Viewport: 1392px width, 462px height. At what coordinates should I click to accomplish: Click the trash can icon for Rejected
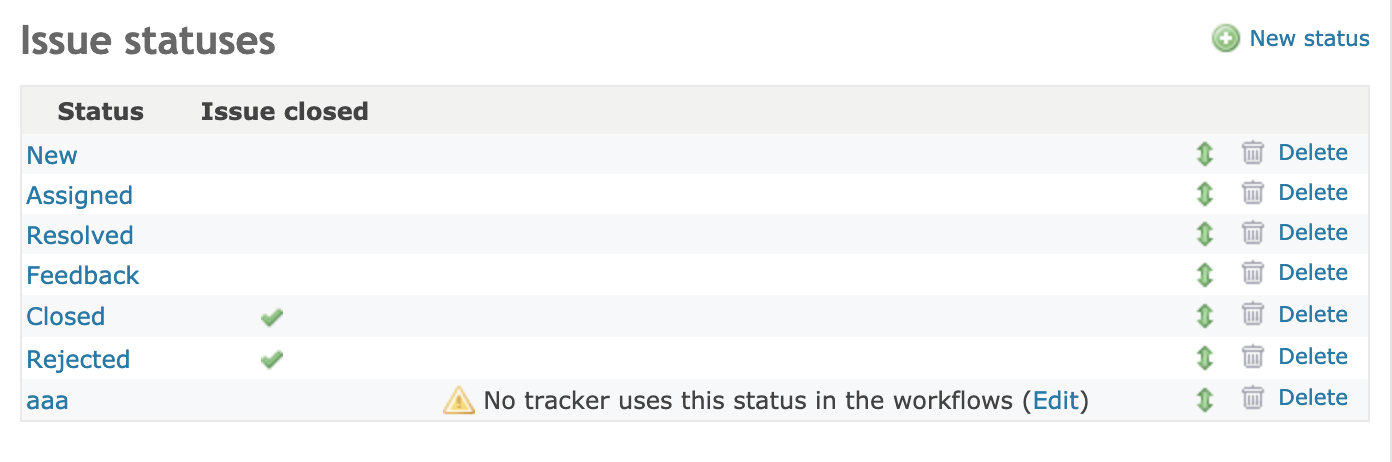(x=1253, y=357)
